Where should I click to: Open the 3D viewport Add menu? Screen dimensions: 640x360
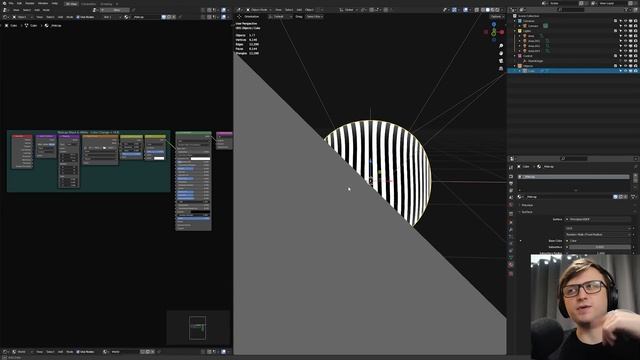[299, 10]
